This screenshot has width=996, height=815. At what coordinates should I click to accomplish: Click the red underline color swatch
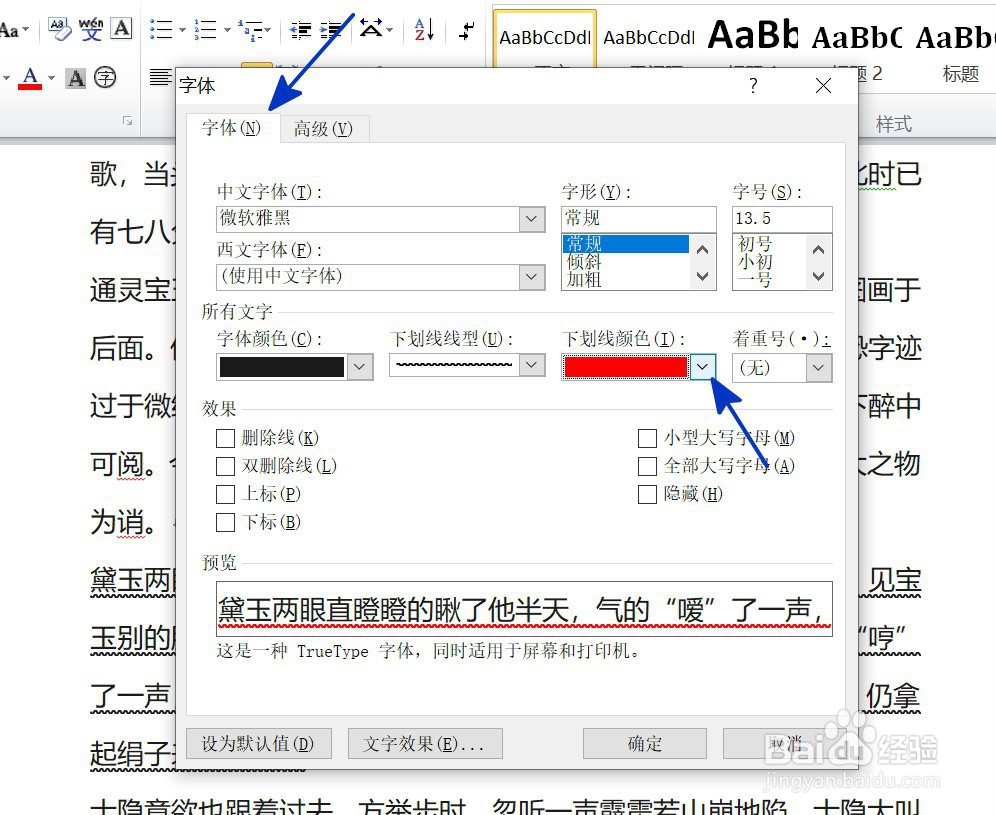point(625,366)
